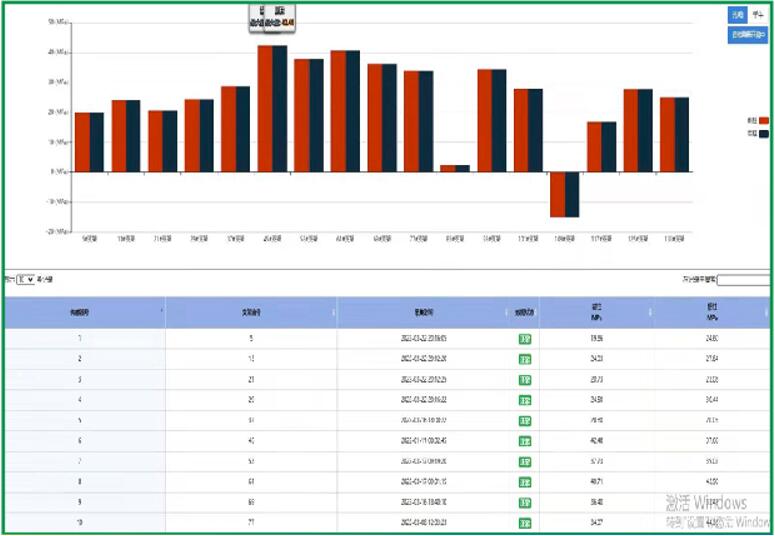775x536 pixels.
Task: Toggle the orange series in the chart legend
Action: [764, 120]
